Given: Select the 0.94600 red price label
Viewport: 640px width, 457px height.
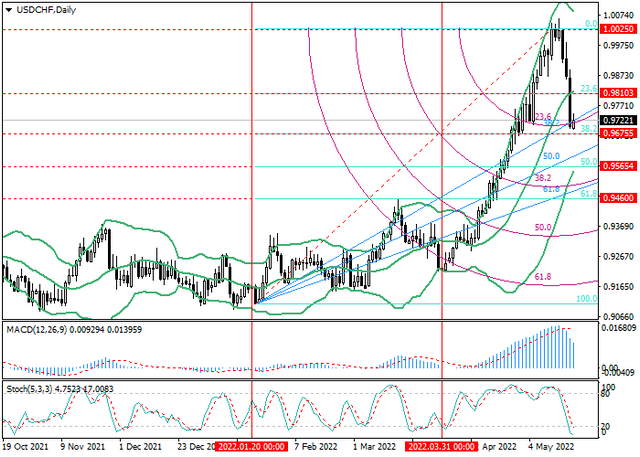Looking at the screenshot, I should pyautogui.click(x=618, y=198).
